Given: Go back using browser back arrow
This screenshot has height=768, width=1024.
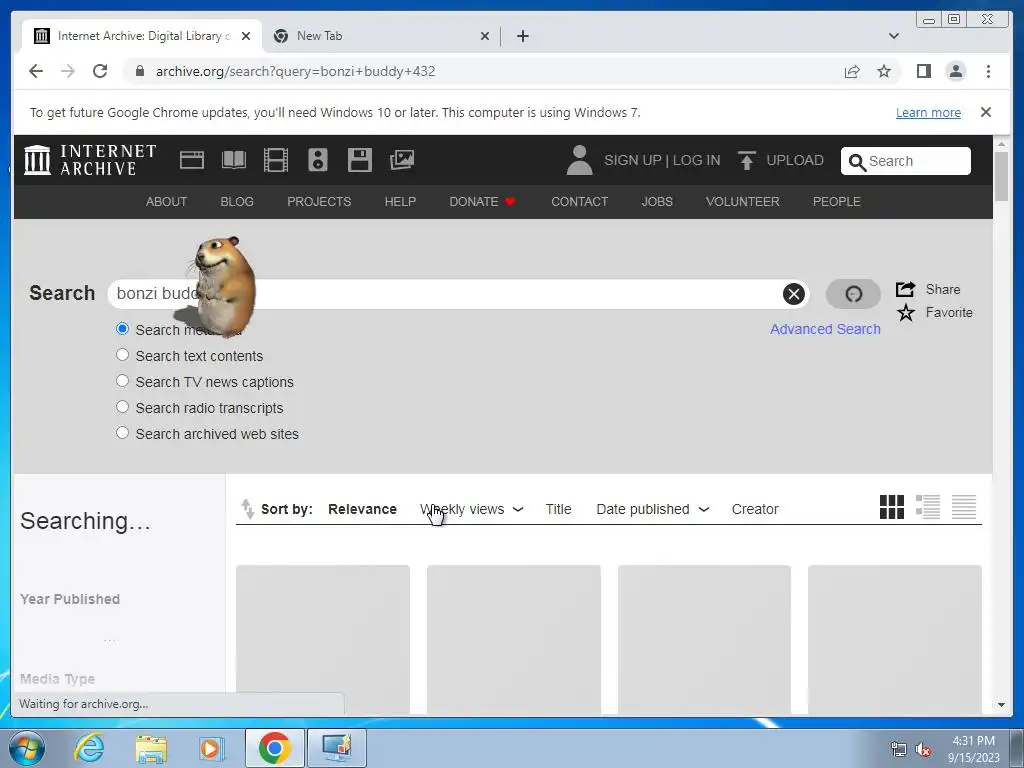Looking at the screenshot, I should tap(36, 71).
